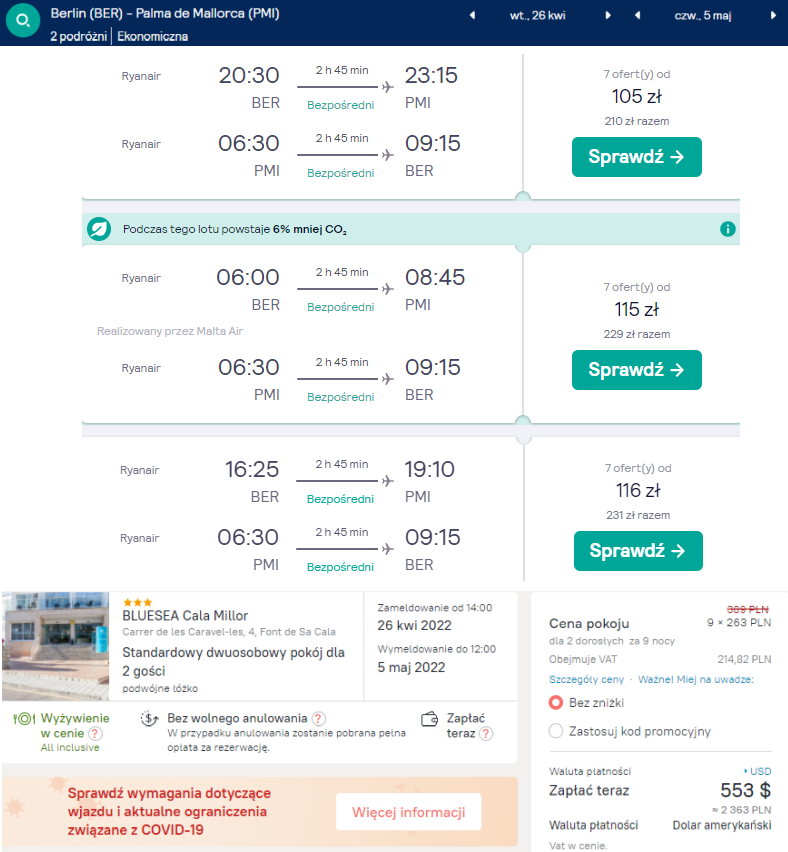Select the Bez zniżki radio option
The width and height of the screenshot is (788, 852).
coord(557,702)
